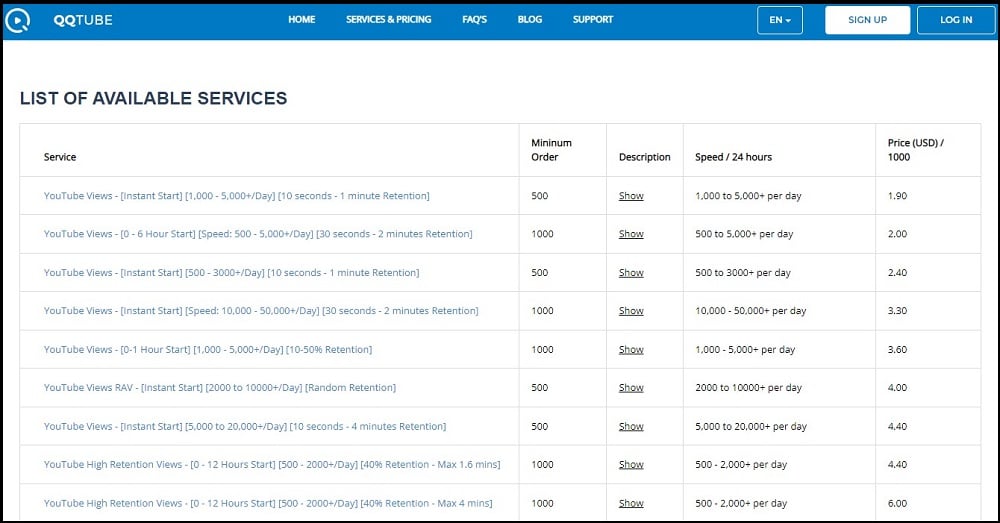
Task: Select speed cell 1,000 - 5,000+ per day
Action: 745,350
